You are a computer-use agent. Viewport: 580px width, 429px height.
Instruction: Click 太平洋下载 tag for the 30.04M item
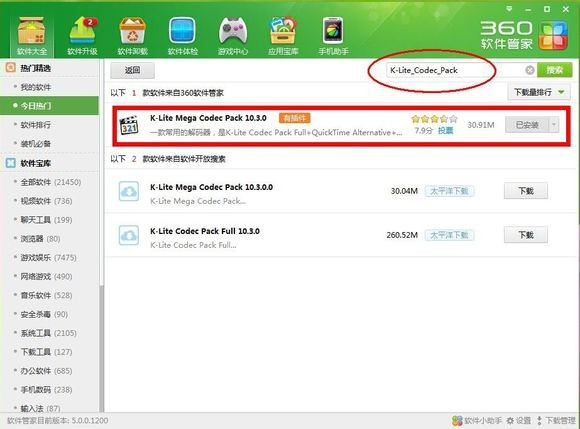pos(449,191)
